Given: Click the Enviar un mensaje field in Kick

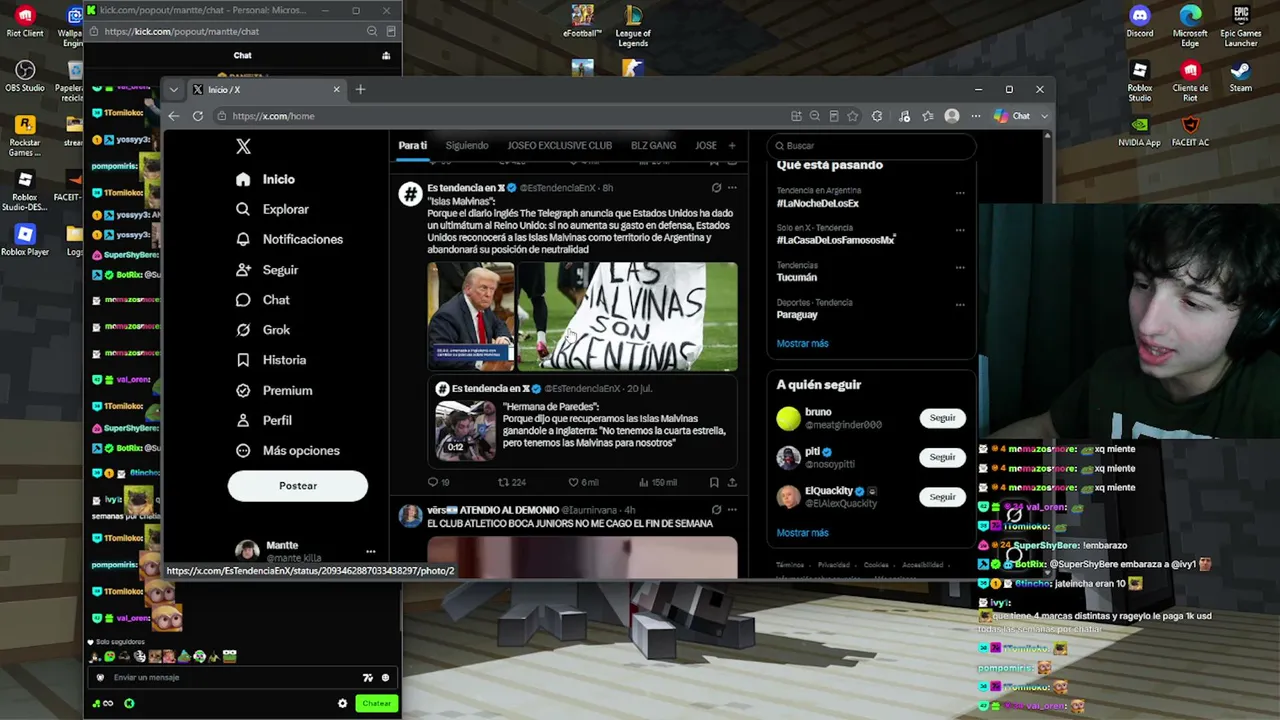Looking at the screenshot, I should click(x=244, y=677).
